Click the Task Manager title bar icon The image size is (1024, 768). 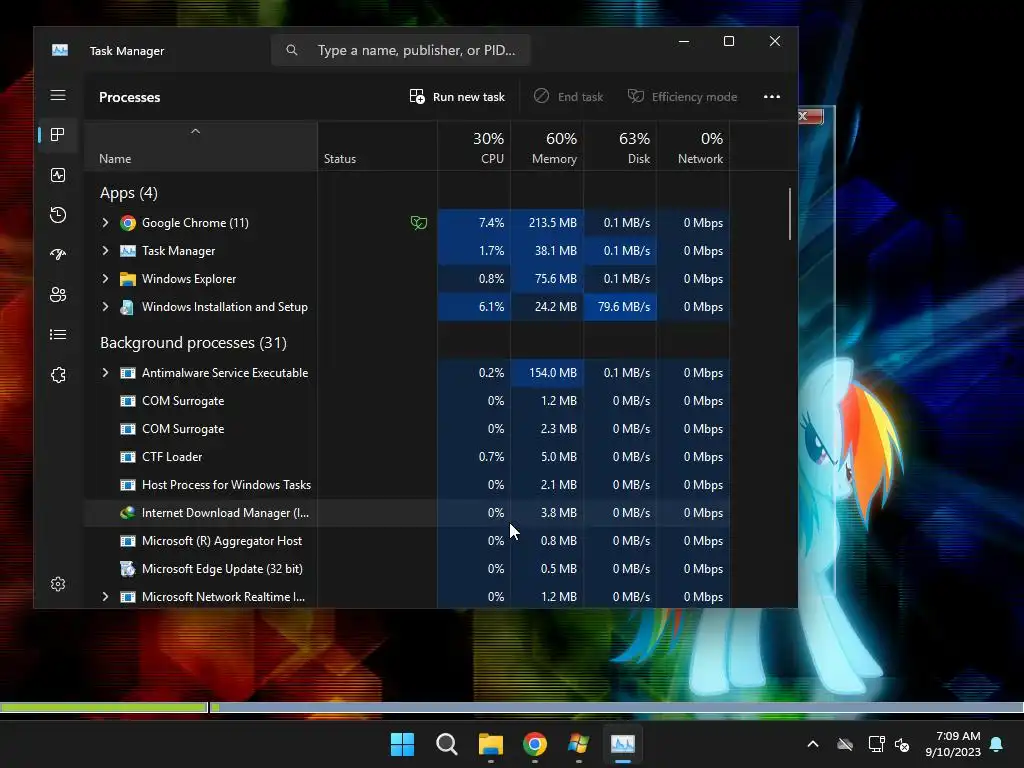point(59,50)
